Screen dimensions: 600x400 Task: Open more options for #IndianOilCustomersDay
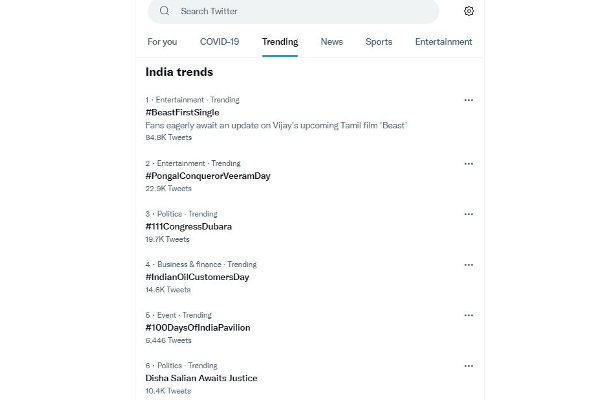(x=468, y=265)
